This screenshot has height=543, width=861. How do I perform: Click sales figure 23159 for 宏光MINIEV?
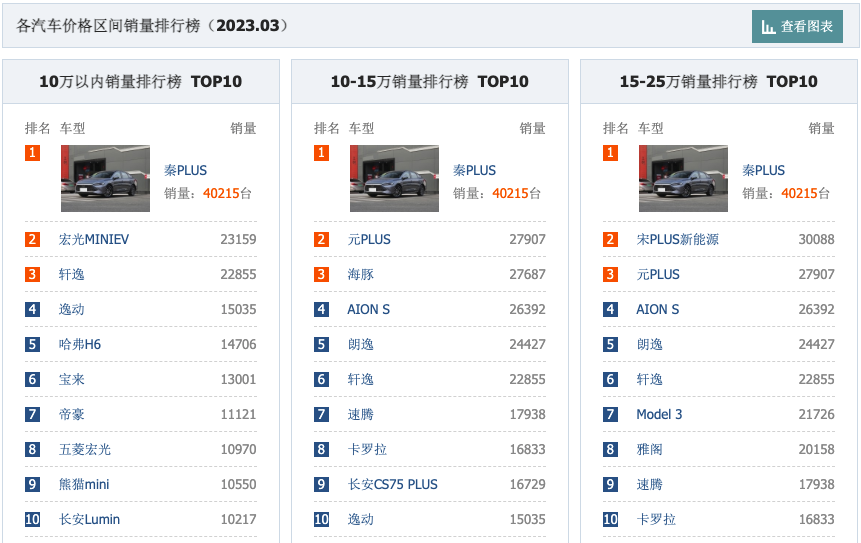(x=238, y=239)
